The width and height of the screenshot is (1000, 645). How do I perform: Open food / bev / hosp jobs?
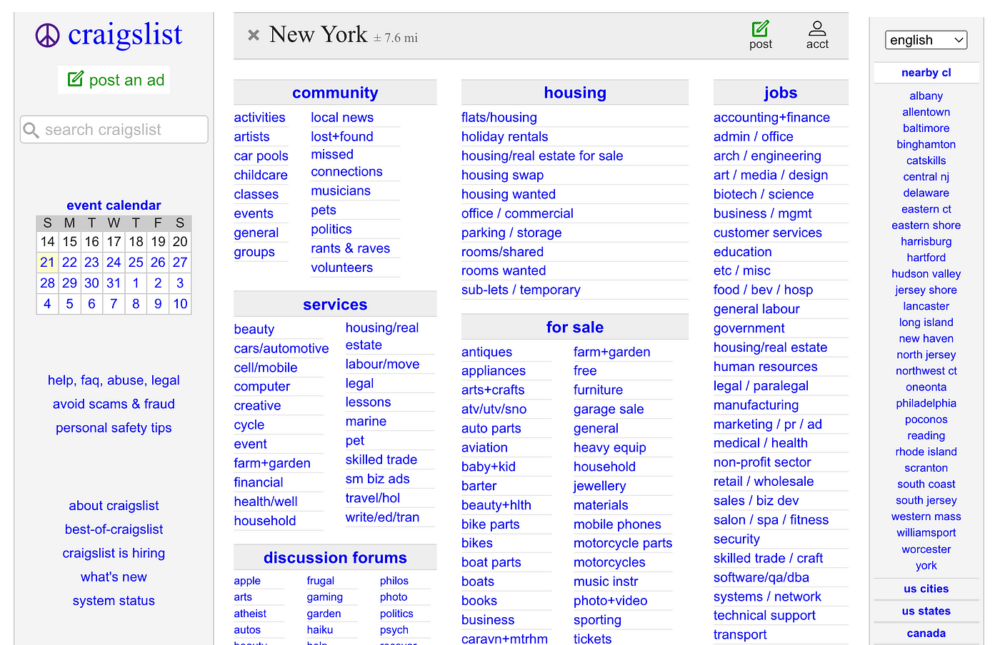tap(763, 290)
